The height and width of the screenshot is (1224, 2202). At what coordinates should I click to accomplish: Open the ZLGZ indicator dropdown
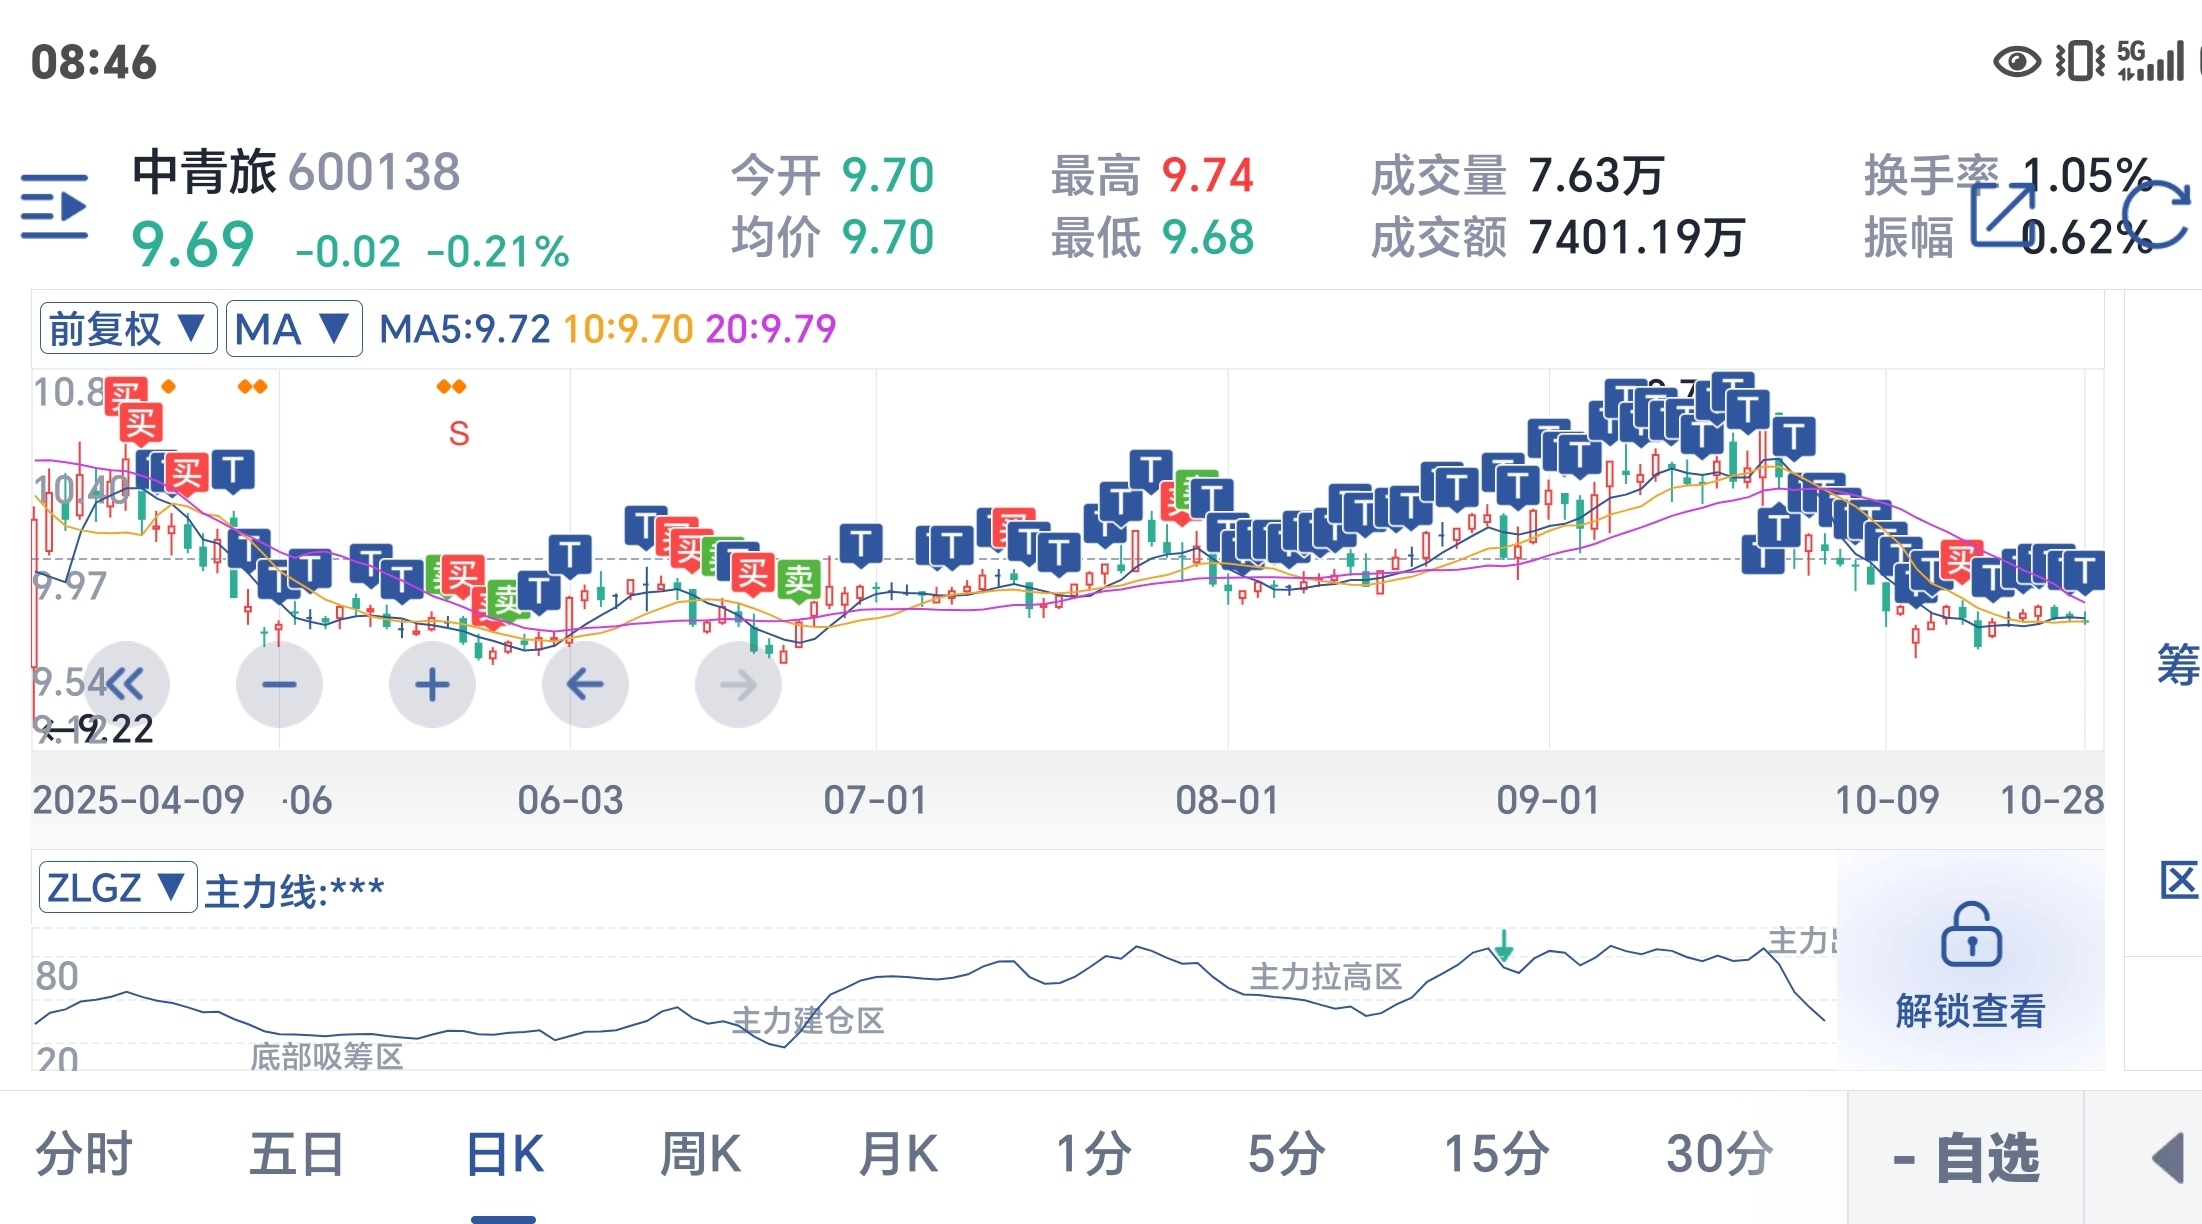[x=117, y=887]
